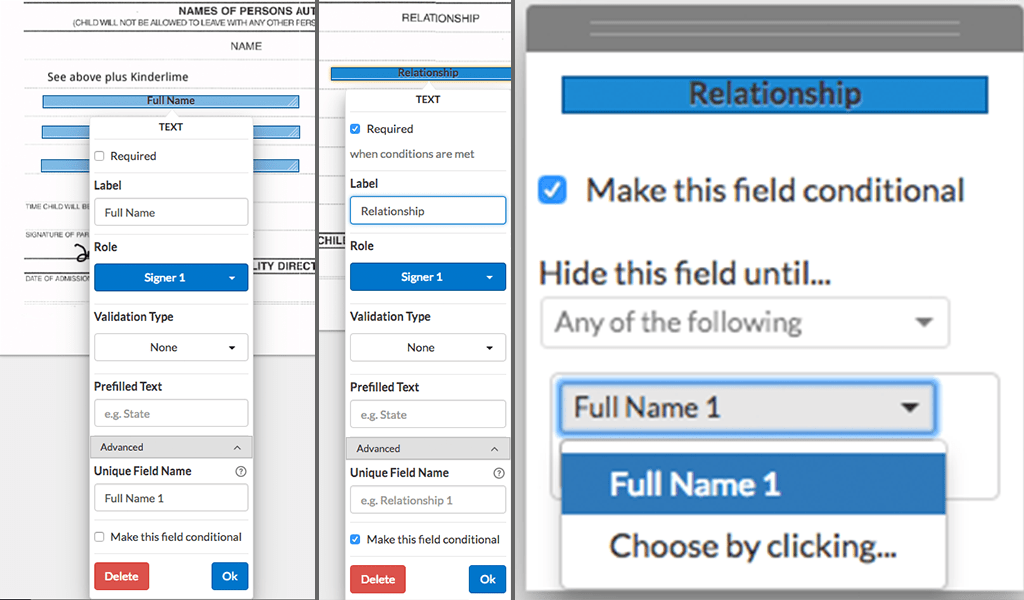Click the help icon beside Unique Field Name for Full Name 1
This screenshot has height=600, width=1024.
coord(241,471)
